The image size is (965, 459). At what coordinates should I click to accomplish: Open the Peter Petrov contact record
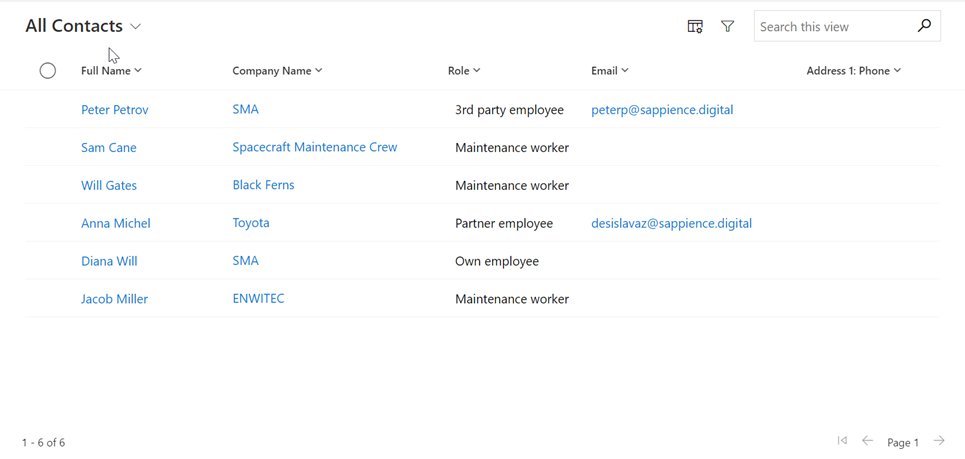pyautogui.click(x=115, y=110)
